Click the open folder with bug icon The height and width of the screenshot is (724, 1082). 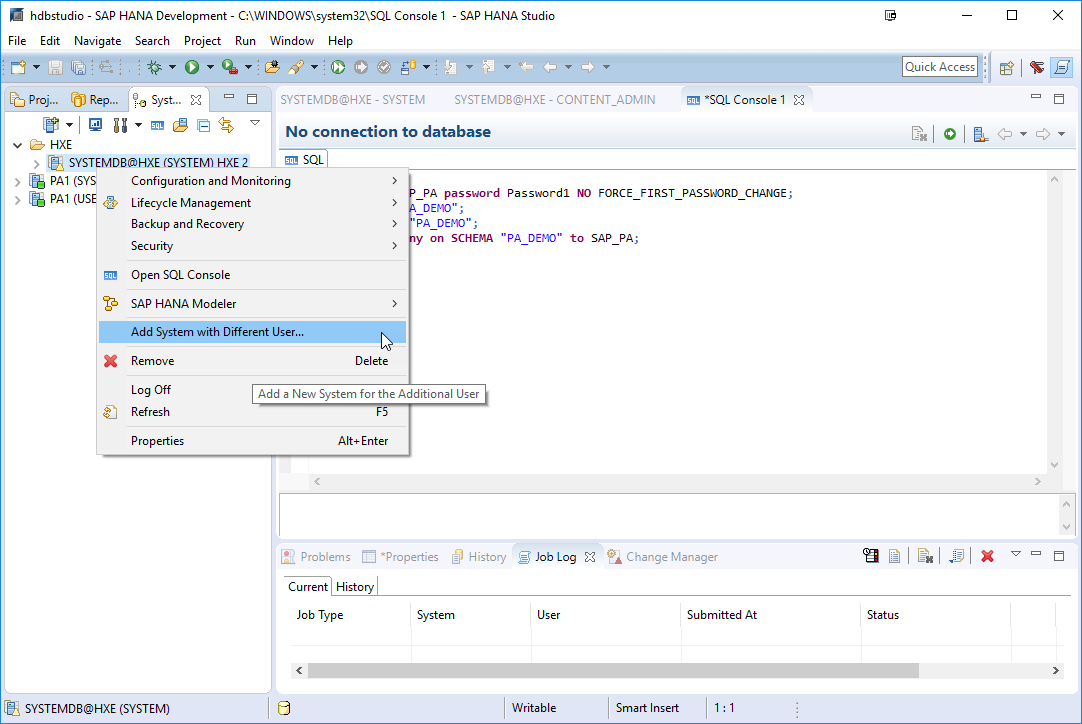(273, 67)
